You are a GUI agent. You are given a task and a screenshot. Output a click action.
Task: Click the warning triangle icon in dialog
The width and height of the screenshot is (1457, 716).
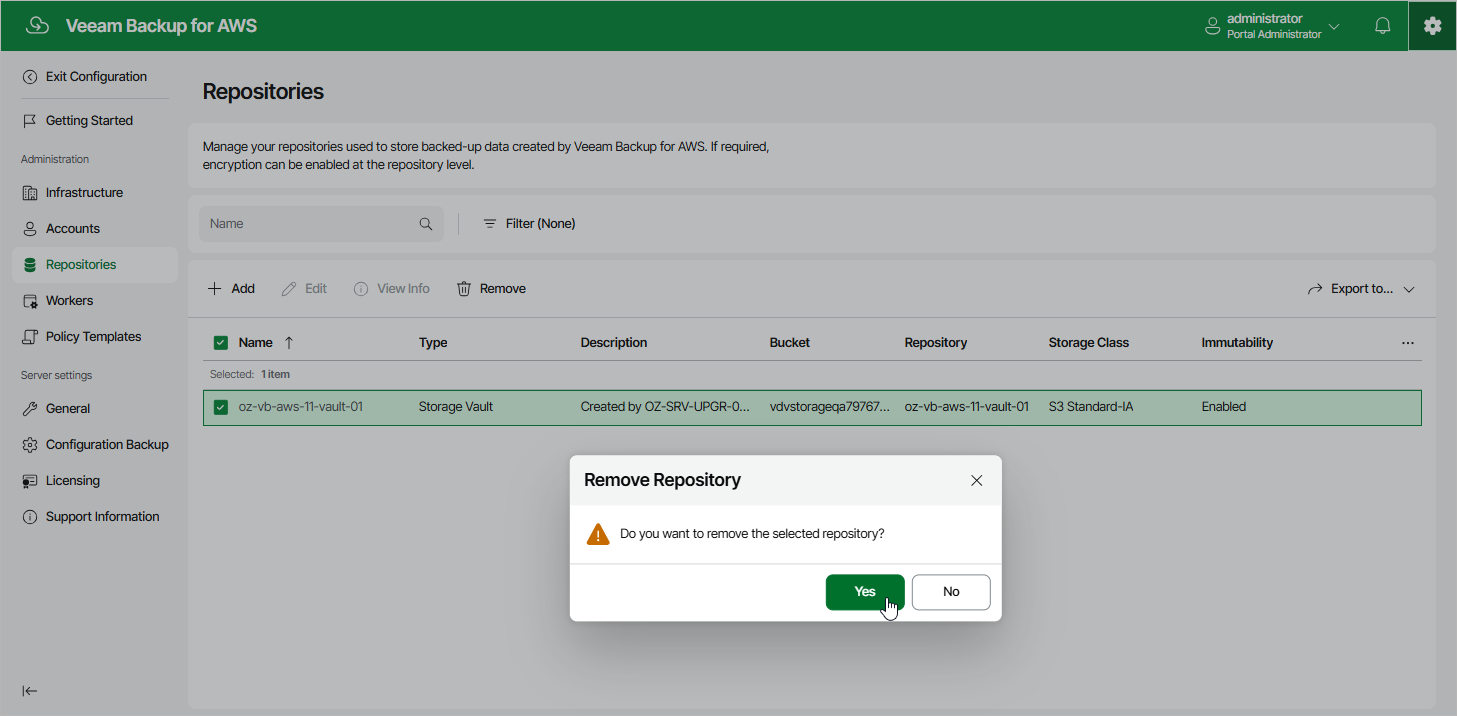pyautogui.click(x=598, y=534)
